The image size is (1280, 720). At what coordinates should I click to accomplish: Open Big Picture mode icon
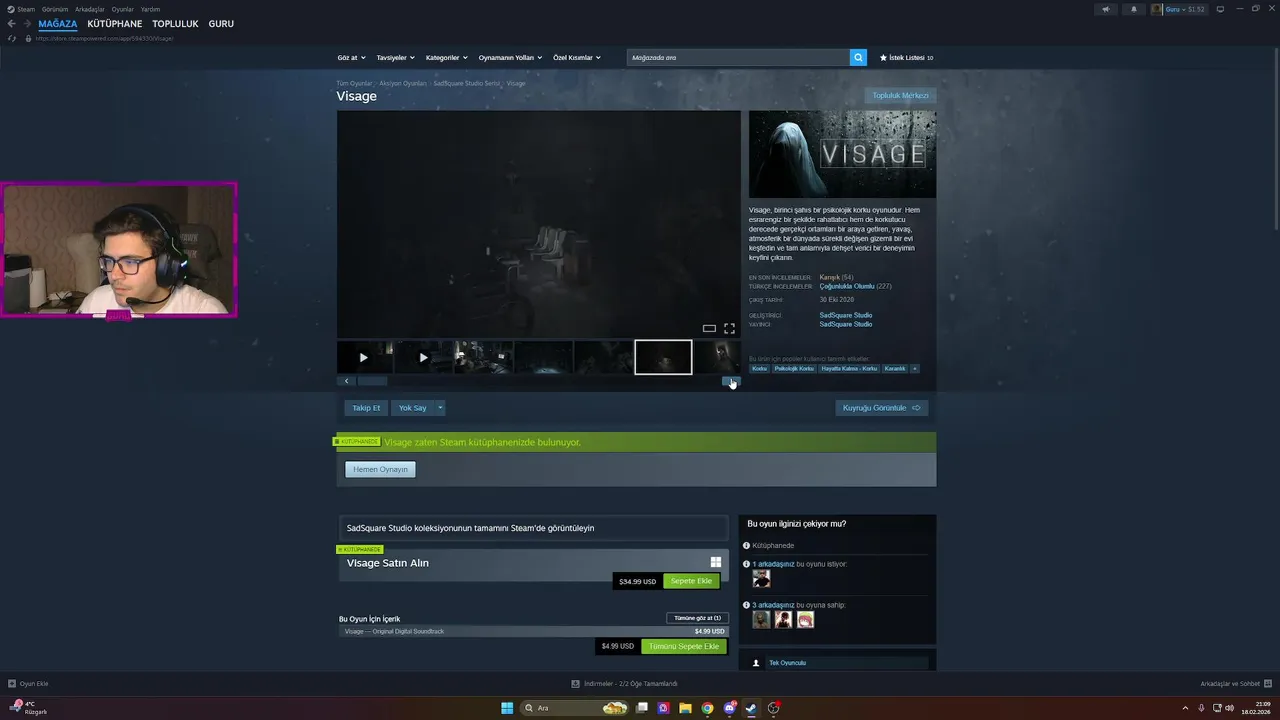(x=1220, y=9)
